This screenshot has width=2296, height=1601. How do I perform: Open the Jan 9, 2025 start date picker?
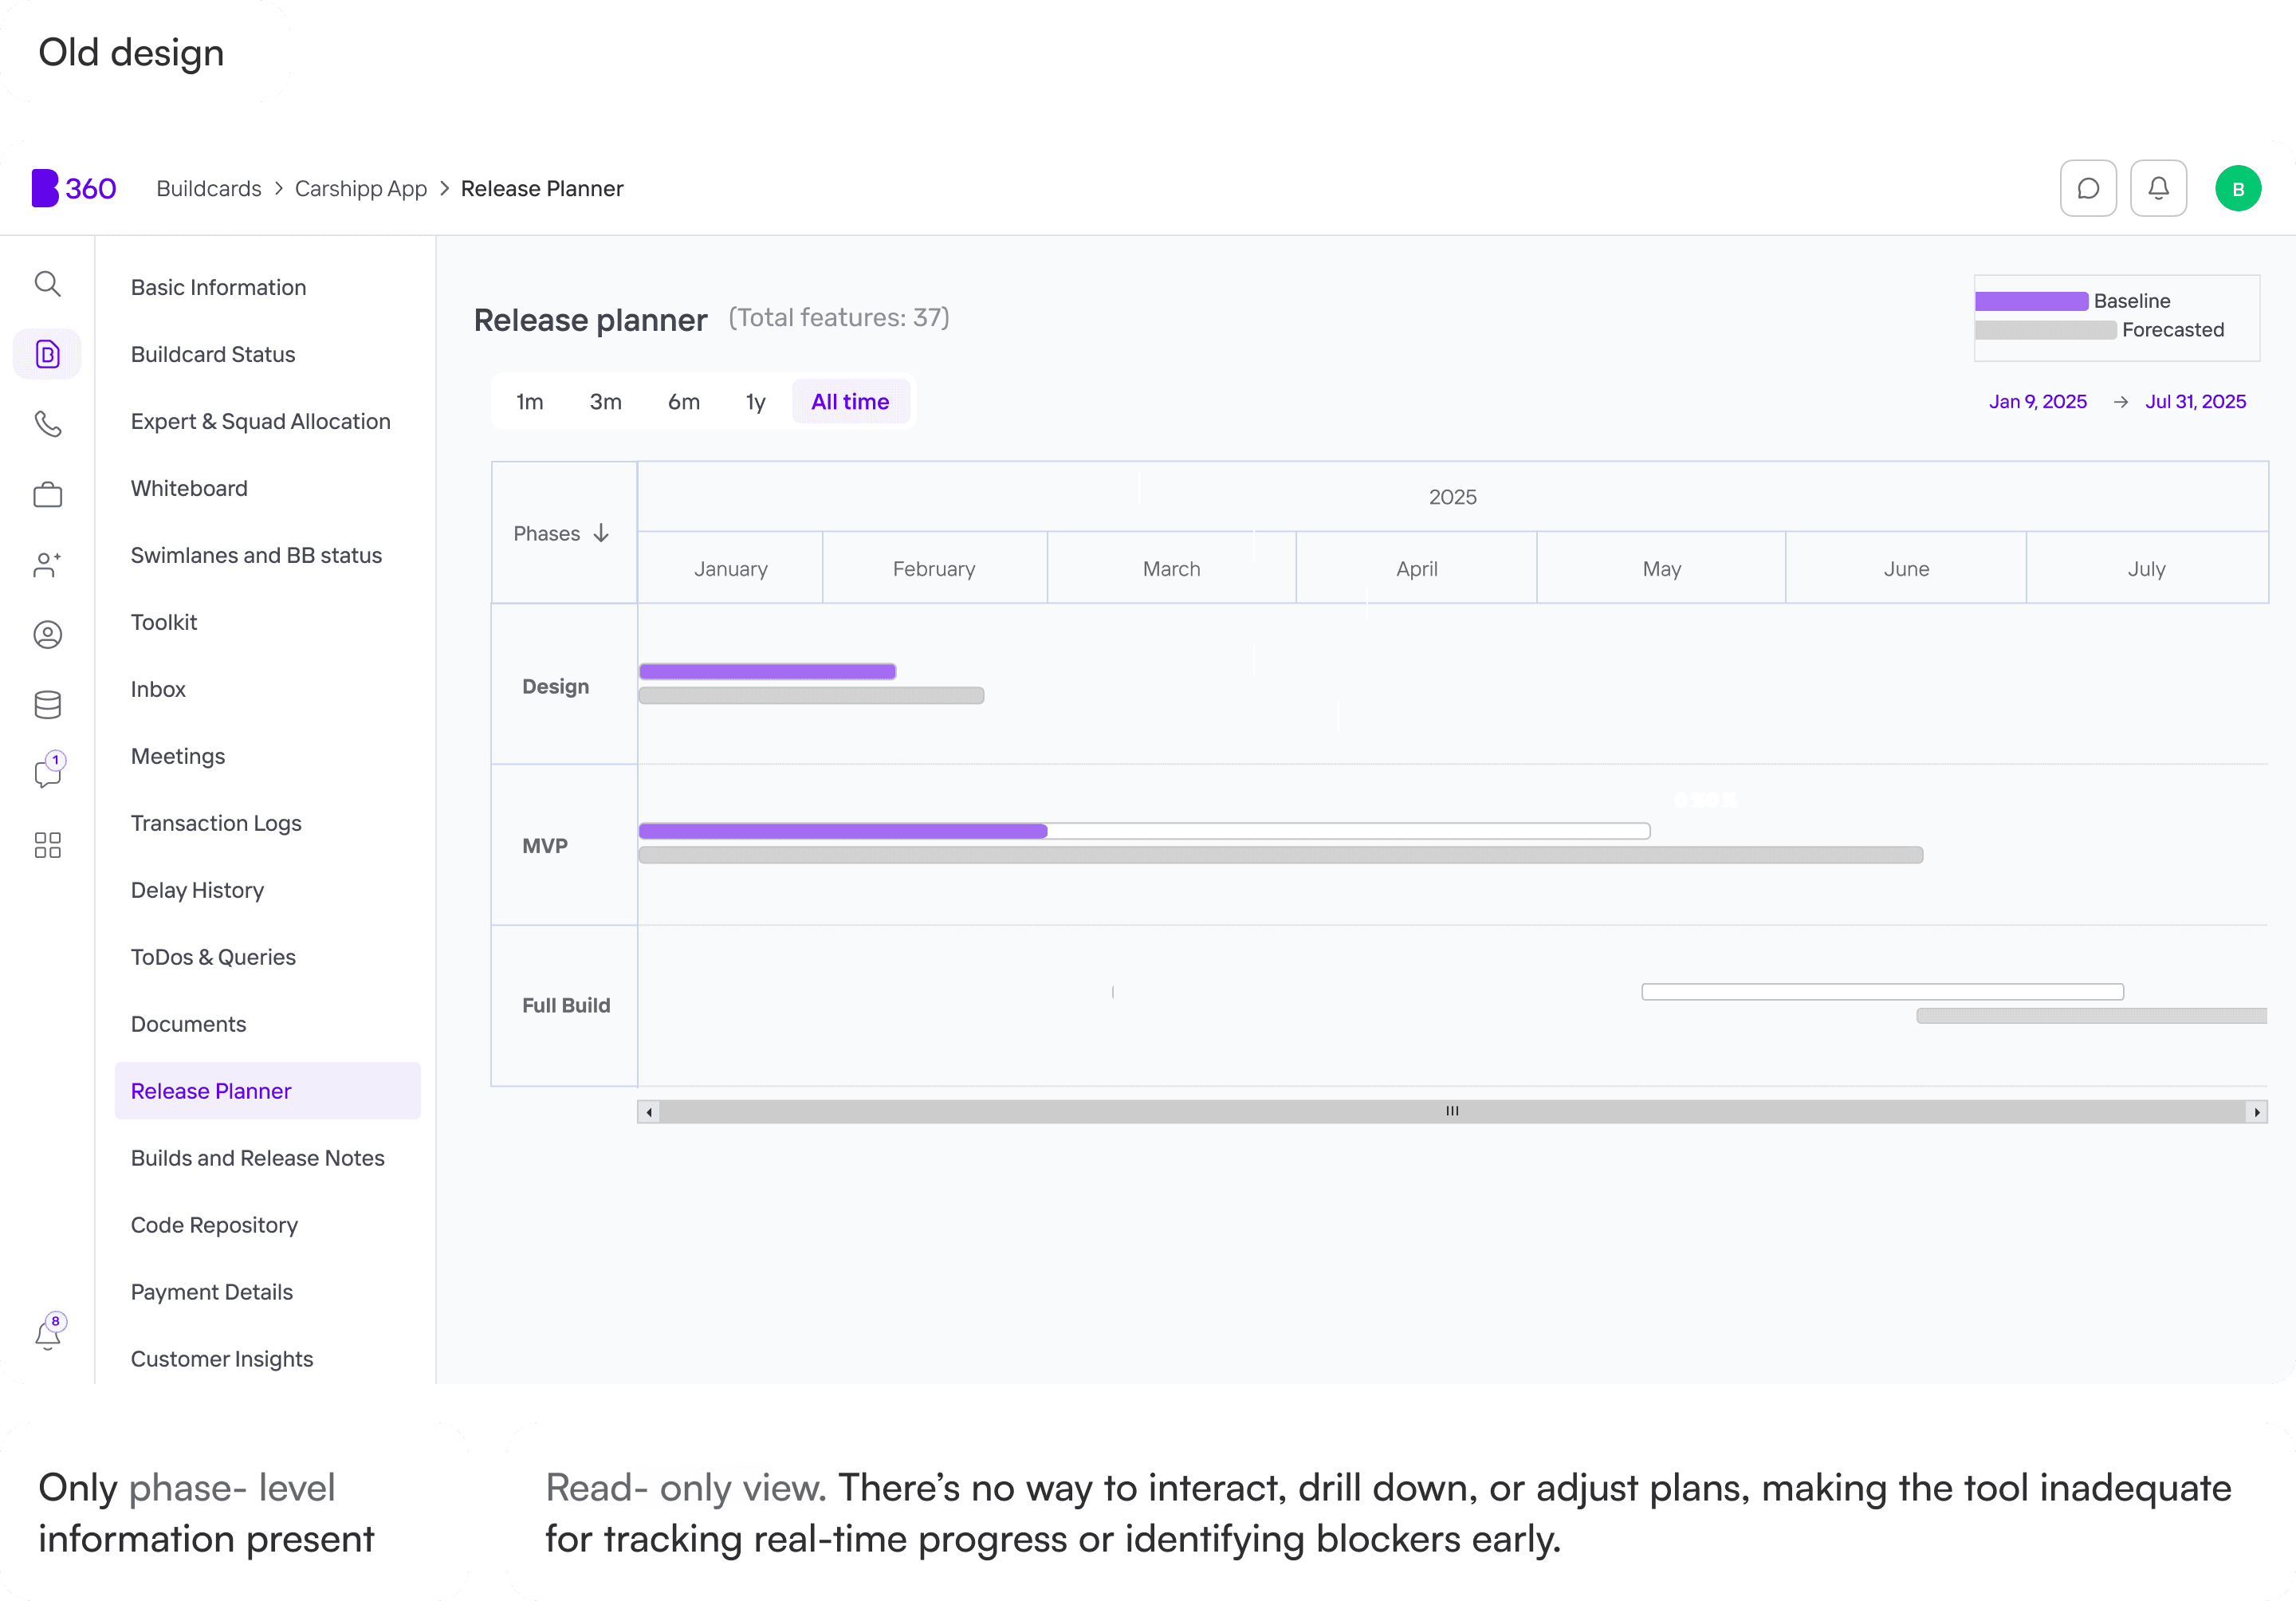pos(2037,402)
